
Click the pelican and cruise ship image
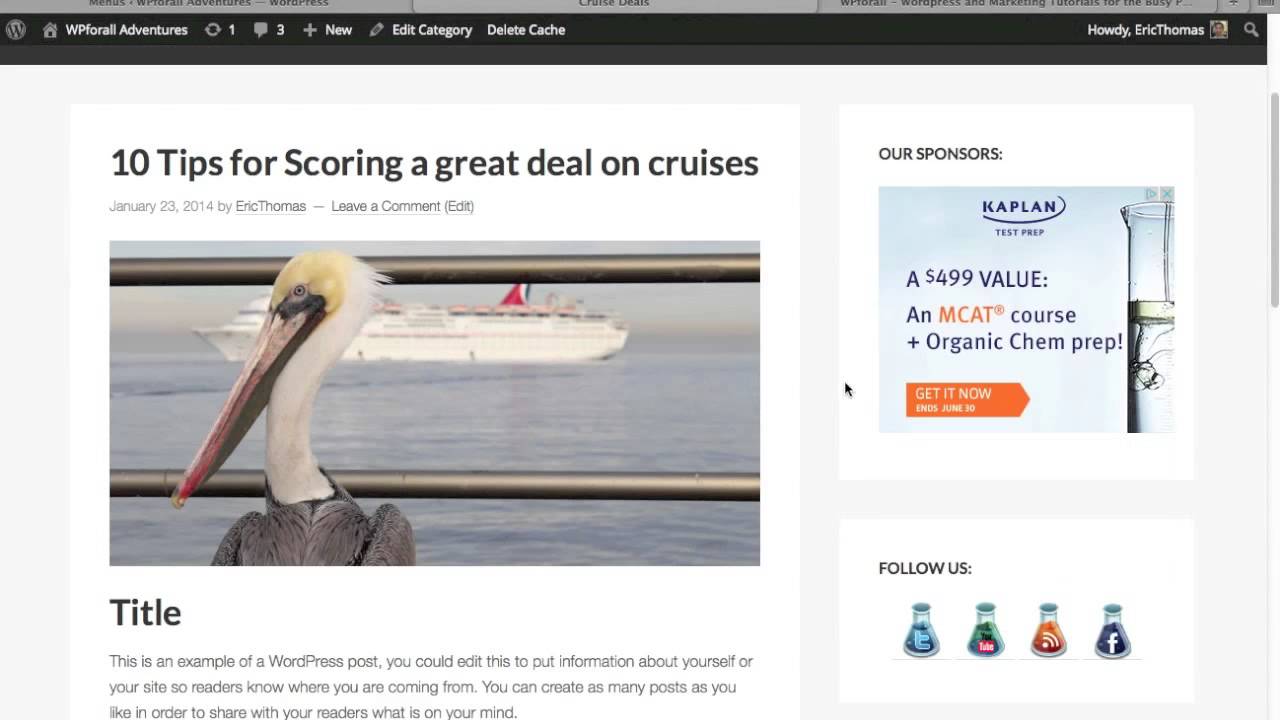tap(435, 403)
